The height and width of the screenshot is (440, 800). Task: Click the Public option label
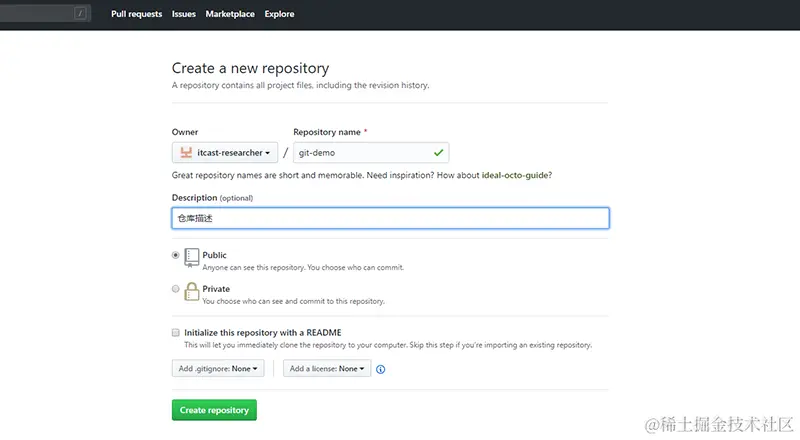(x=214, y=255)
